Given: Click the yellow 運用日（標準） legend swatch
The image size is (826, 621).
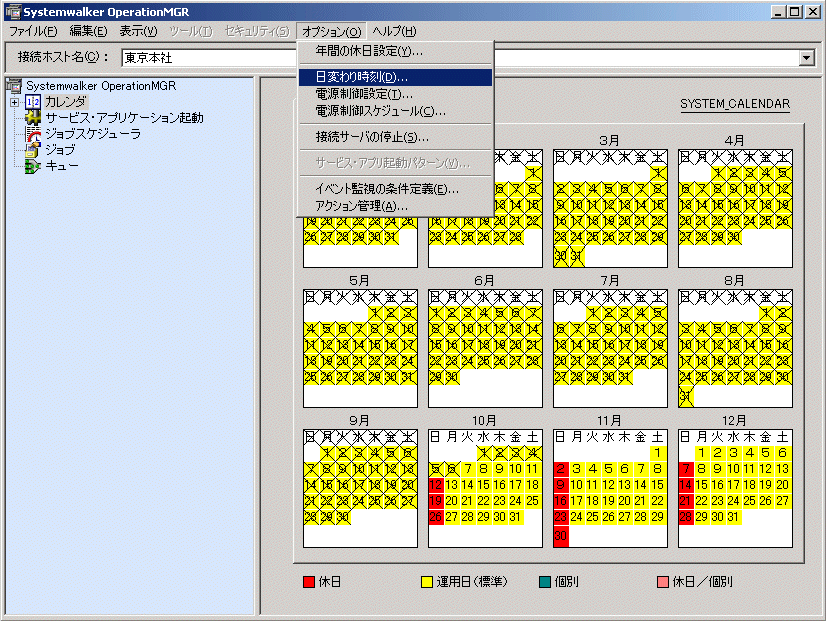Looking at the screenshot, I should coord(427,581).
